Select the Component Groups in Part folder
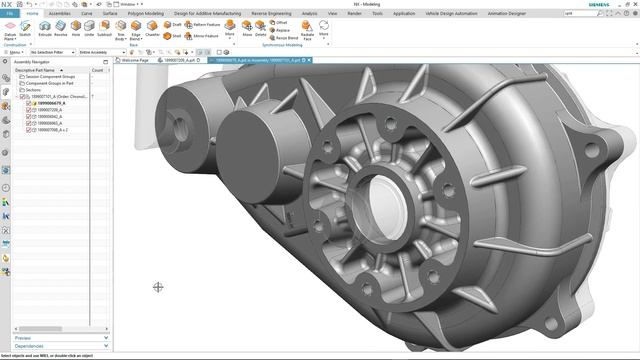The width and height of the screenshot is (640, 360). [50, 83]
